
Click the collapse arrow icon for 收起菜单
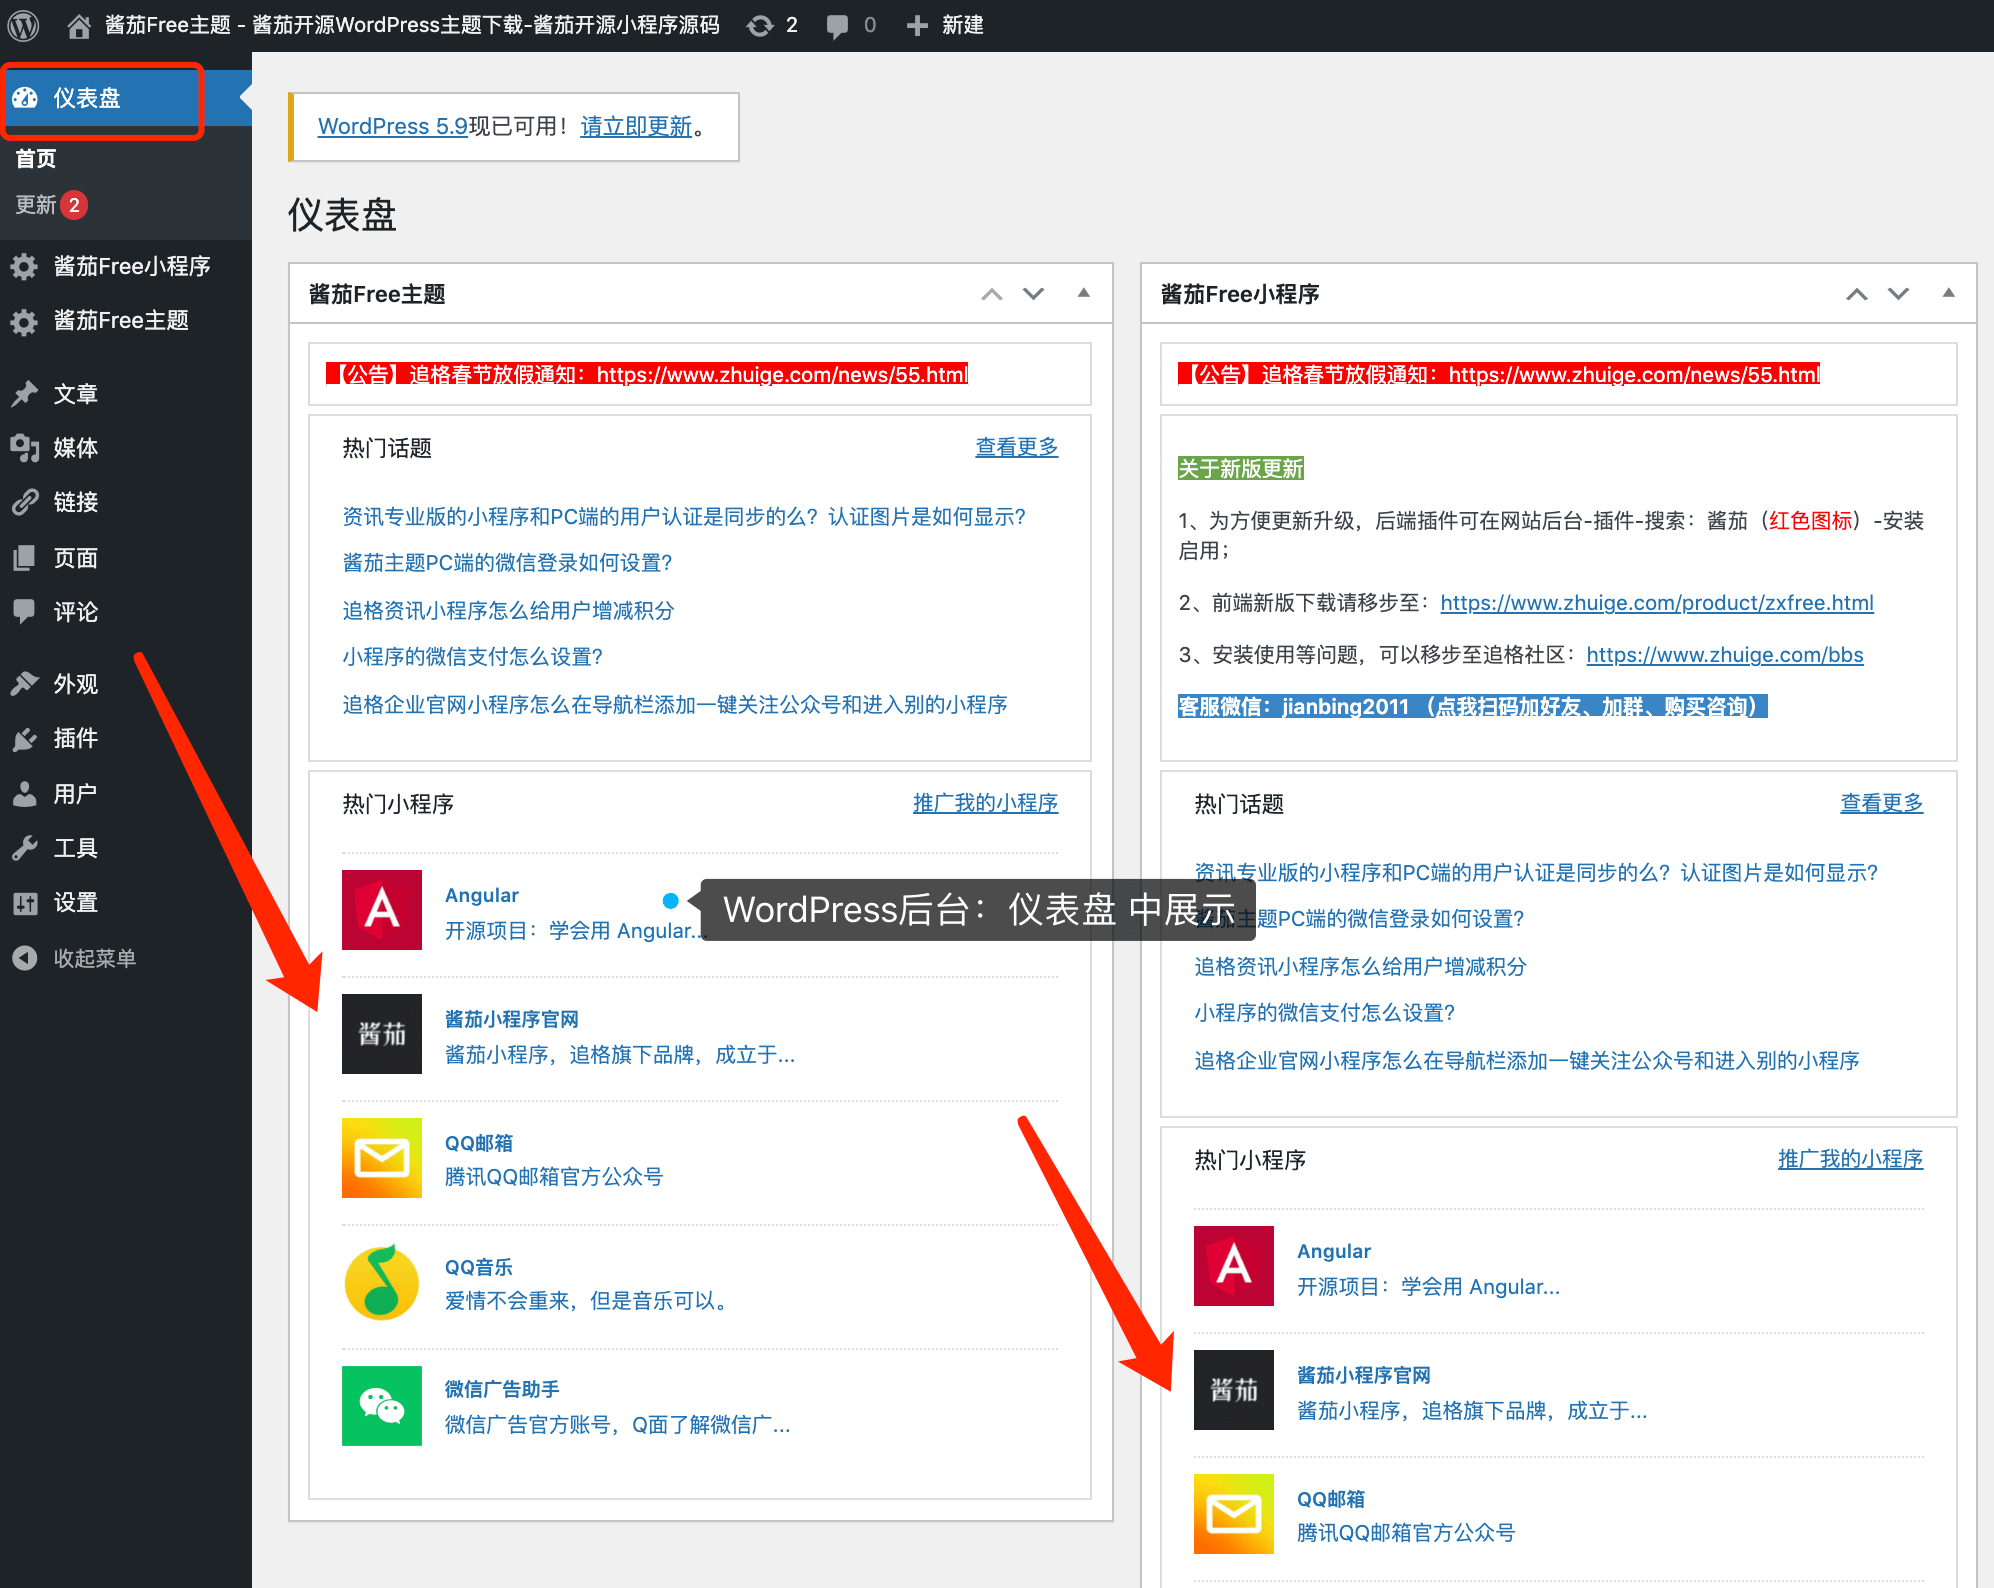24,958
